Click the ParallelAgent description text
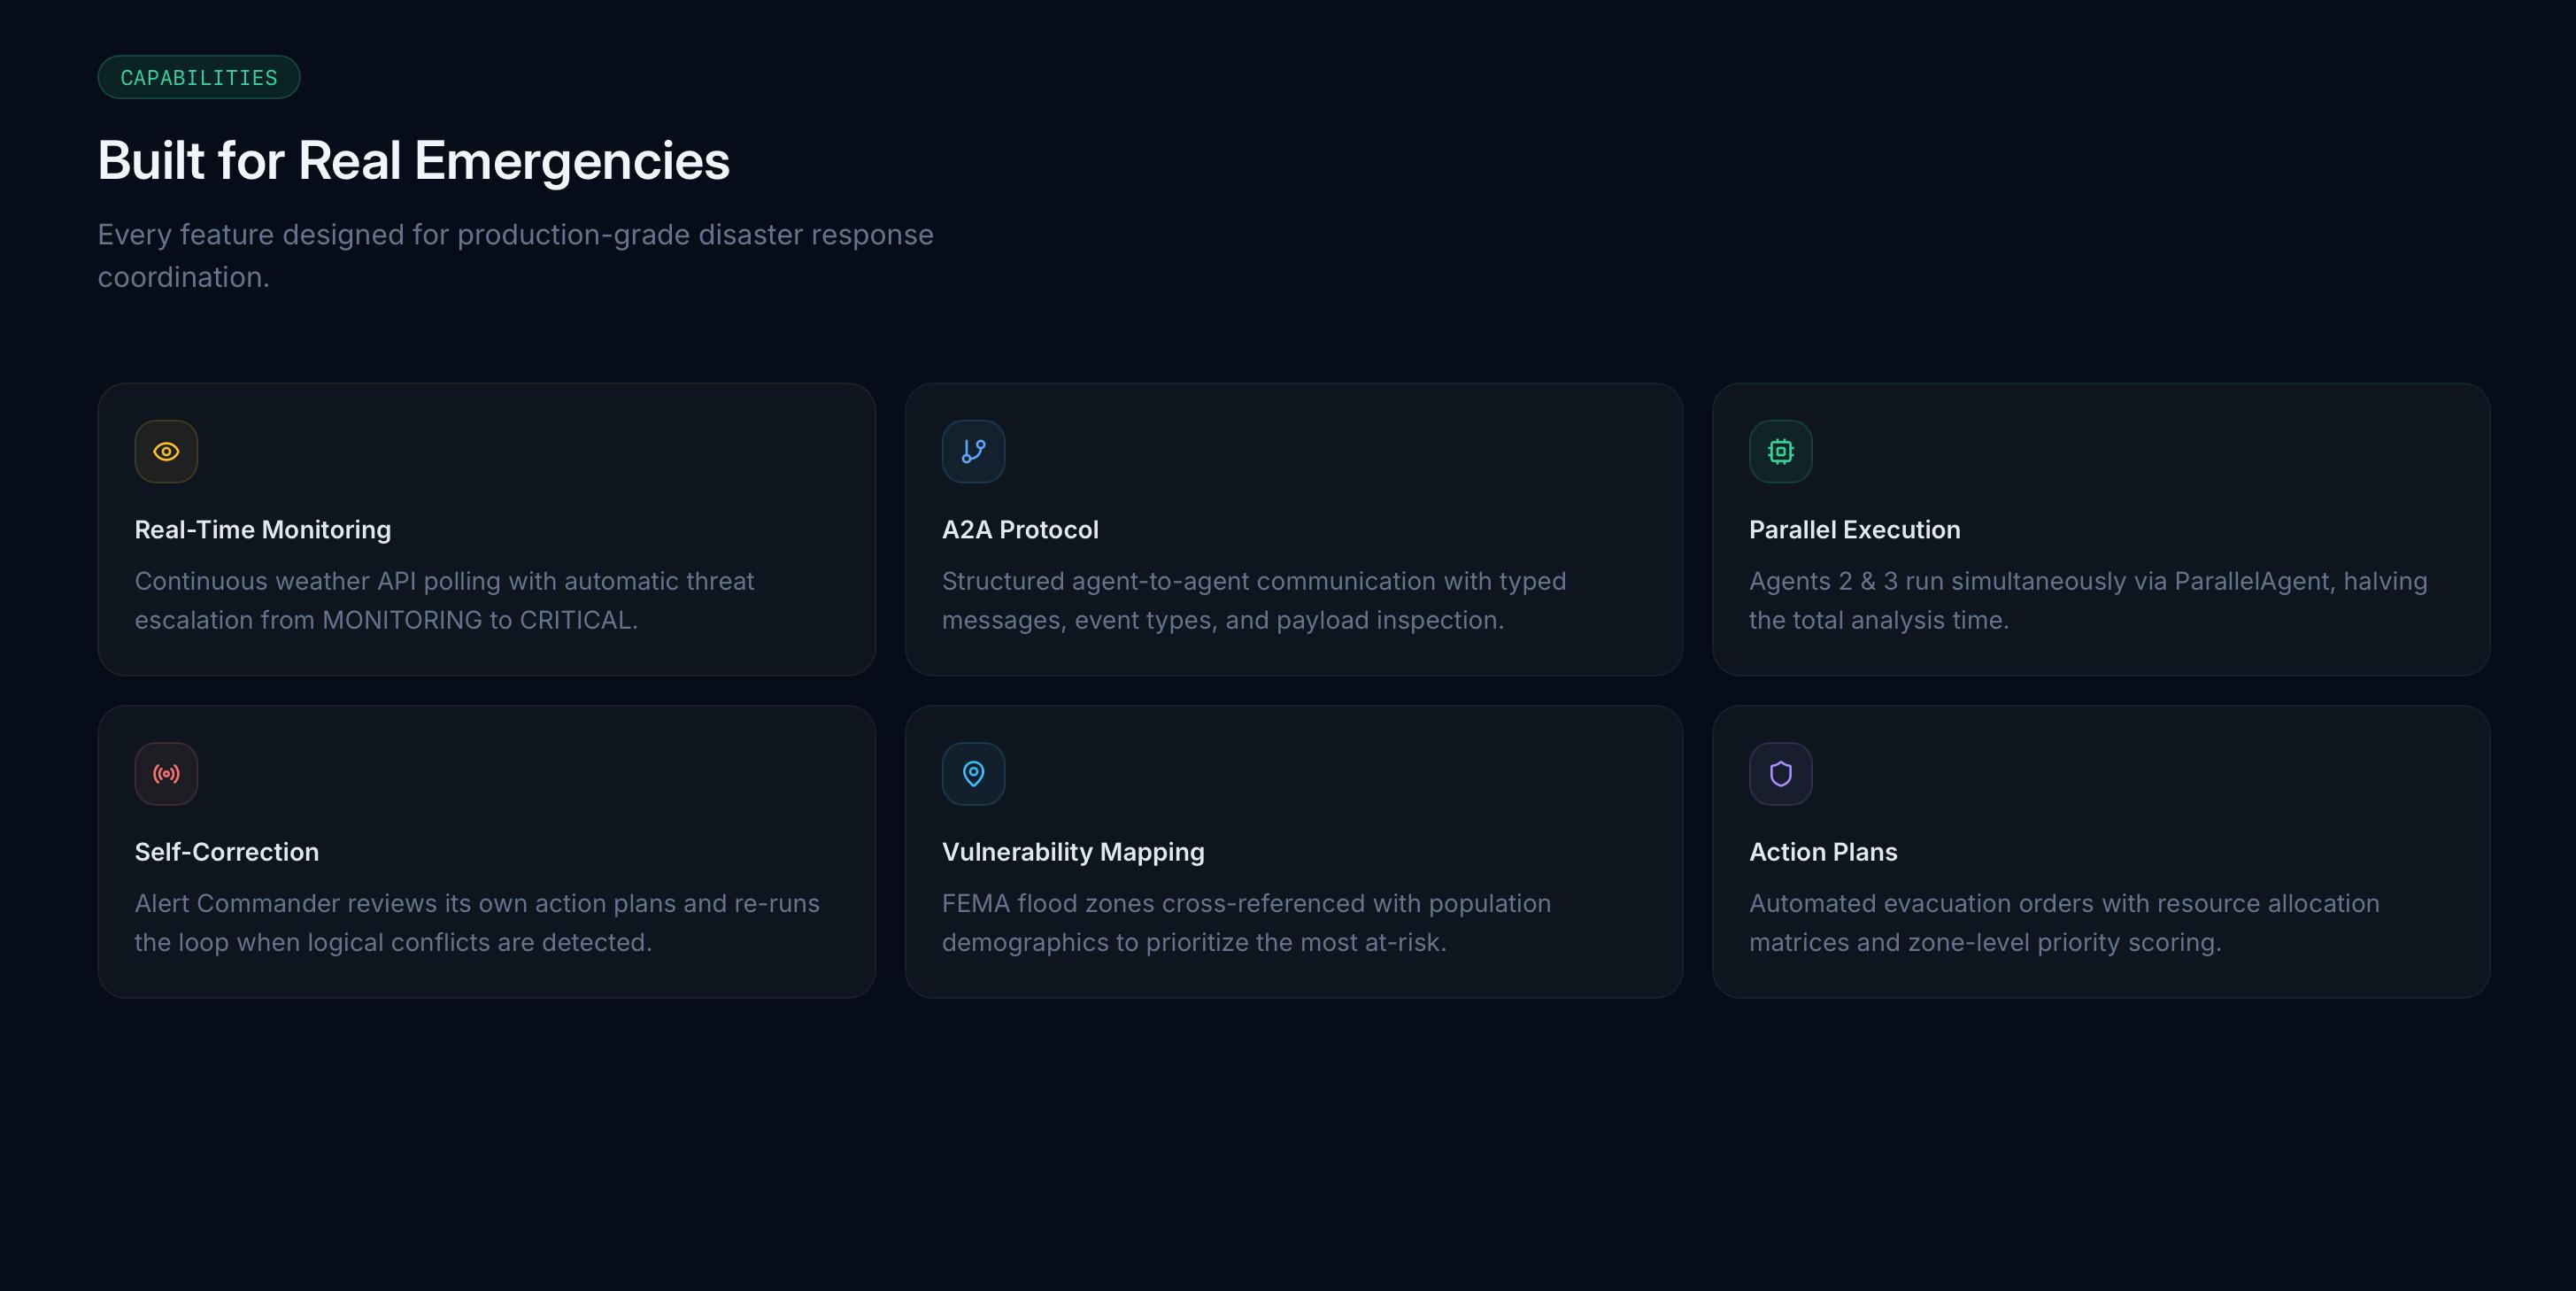2576x1291 pixels. 2088,600
